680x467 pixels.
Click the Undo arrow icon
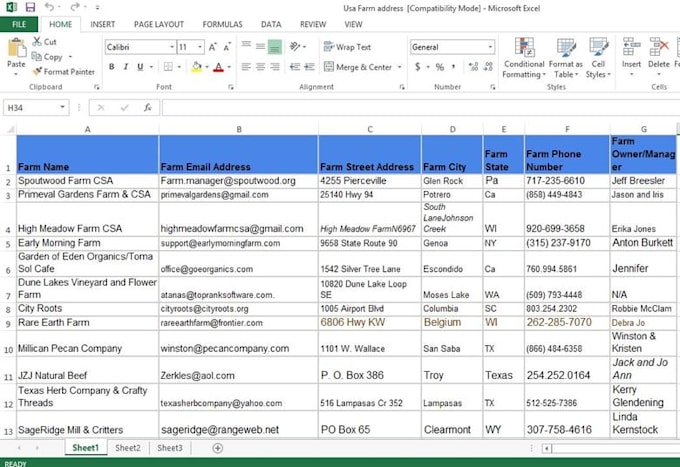click(x=49, y=7)
